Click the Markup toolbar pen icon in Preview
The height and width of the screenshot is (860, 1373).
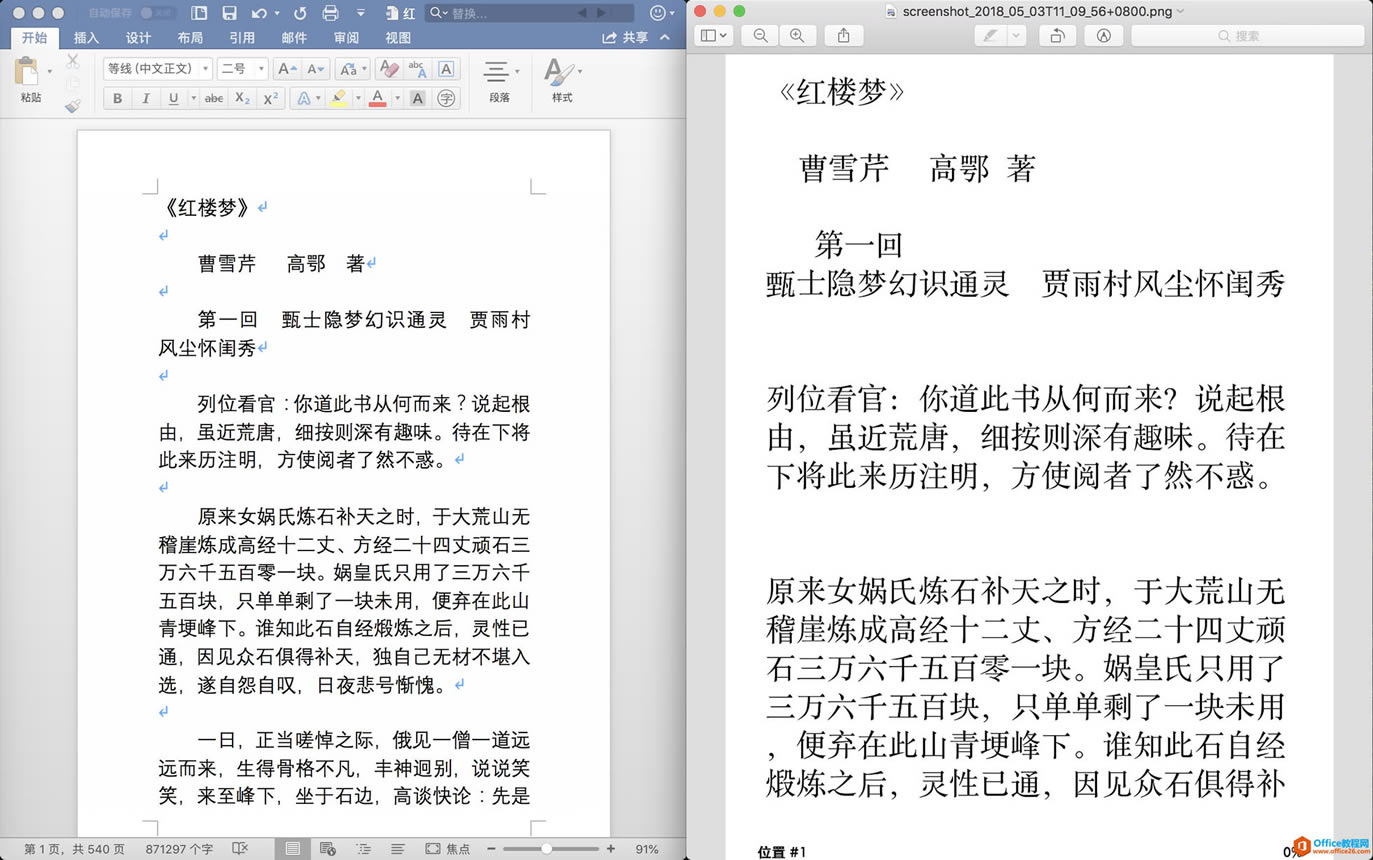[x=990, y=35]
